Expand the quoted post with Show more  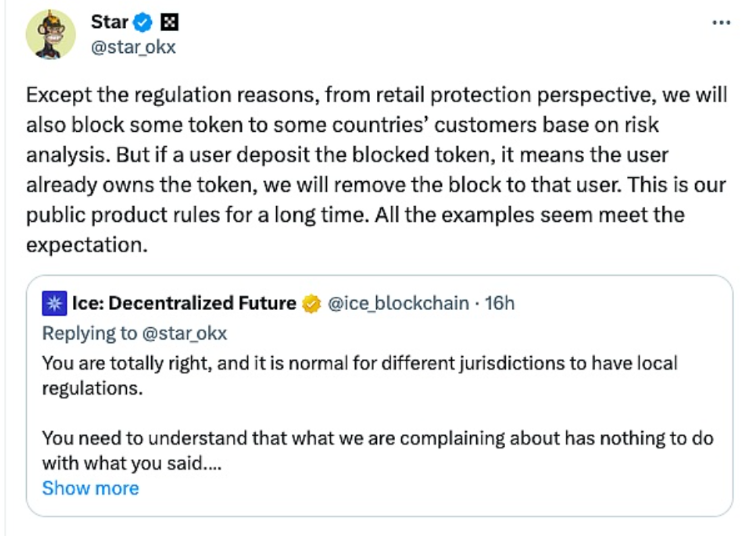tap(90, 488)
